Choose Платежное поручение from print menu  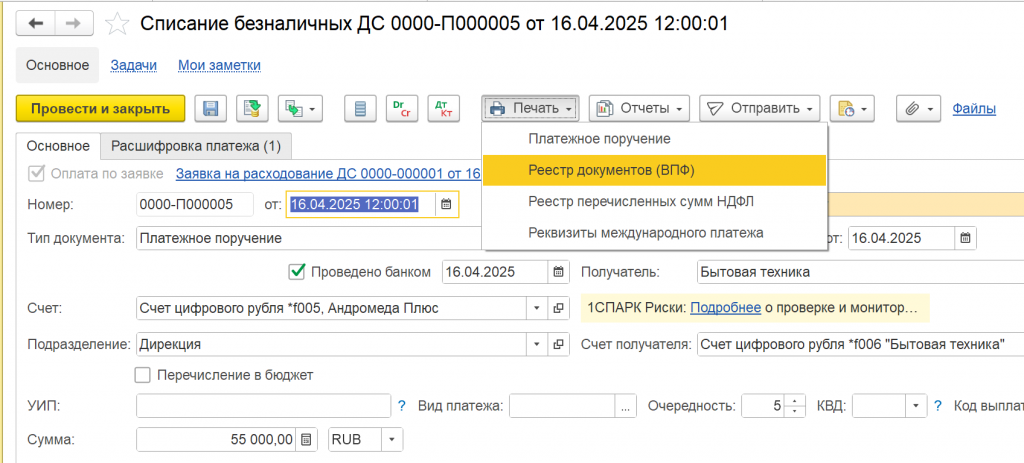[654, 139]
